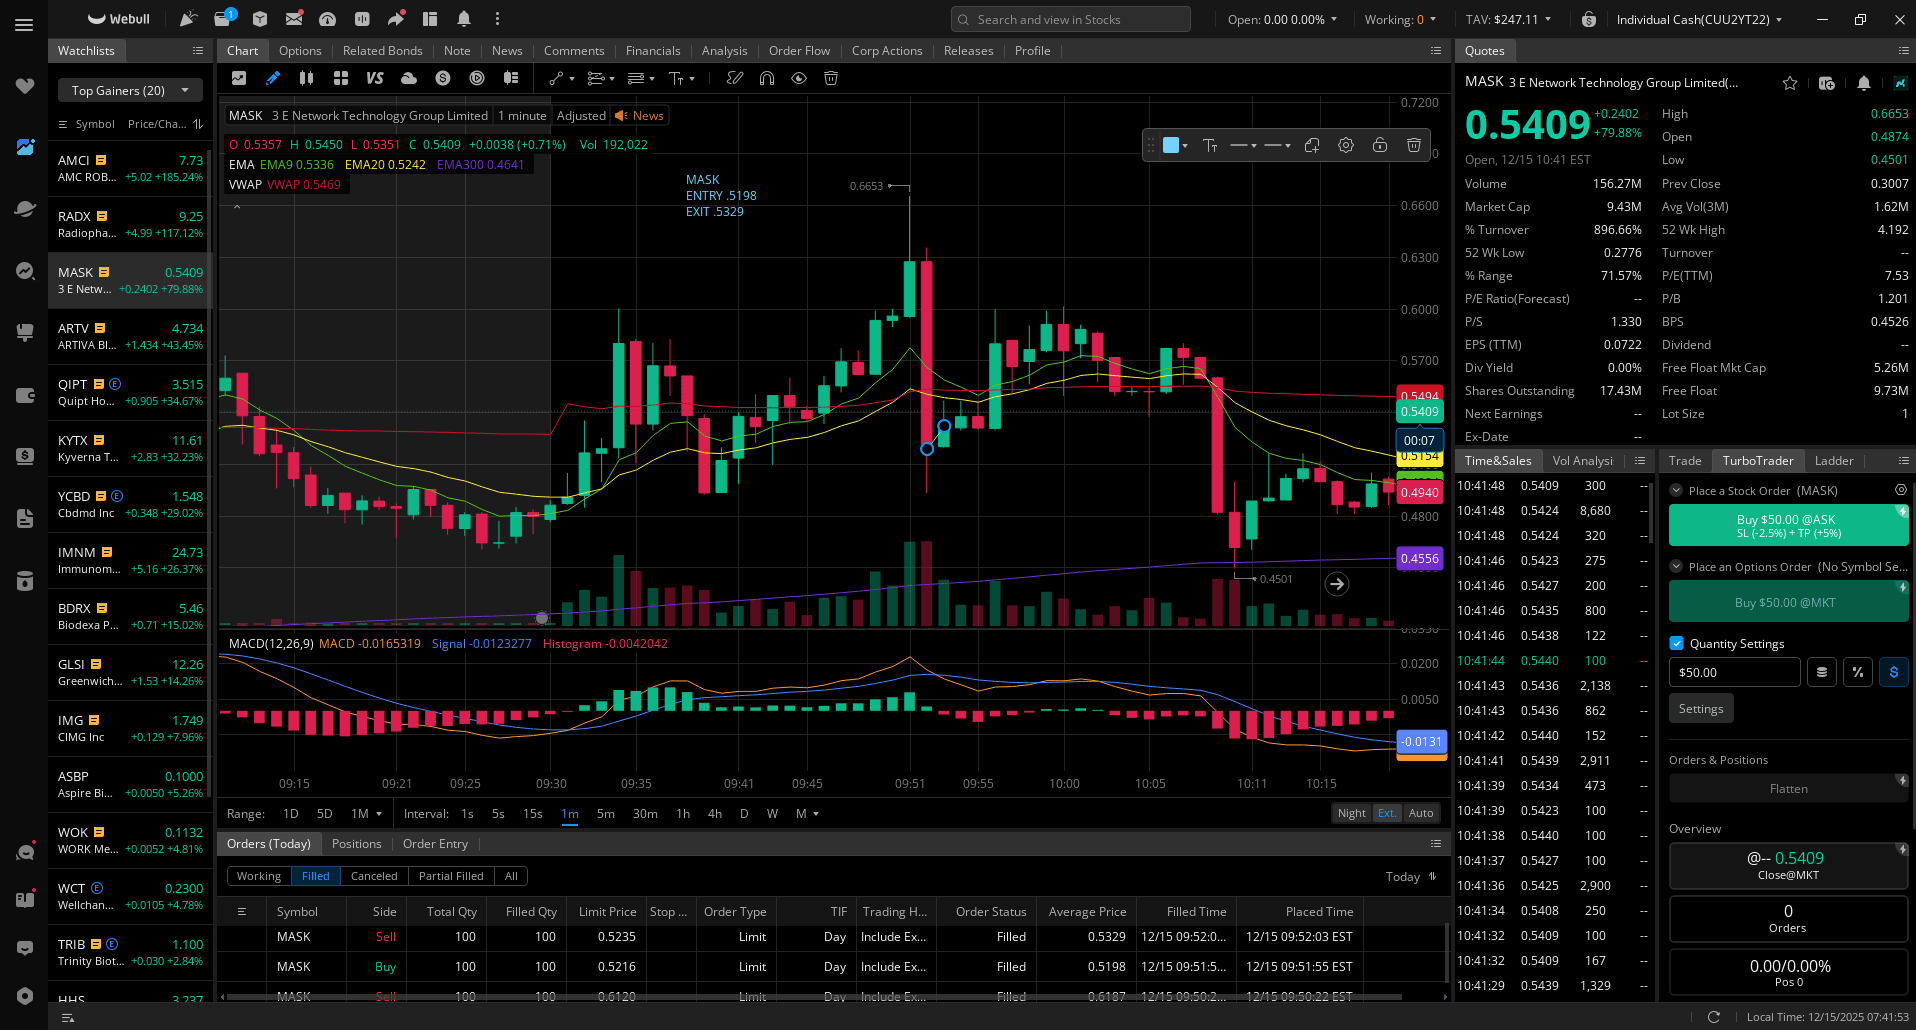Open the 1M range dropdown
The width and height of the screenshot is (1916, 1030).
click(x=367, y=813)
